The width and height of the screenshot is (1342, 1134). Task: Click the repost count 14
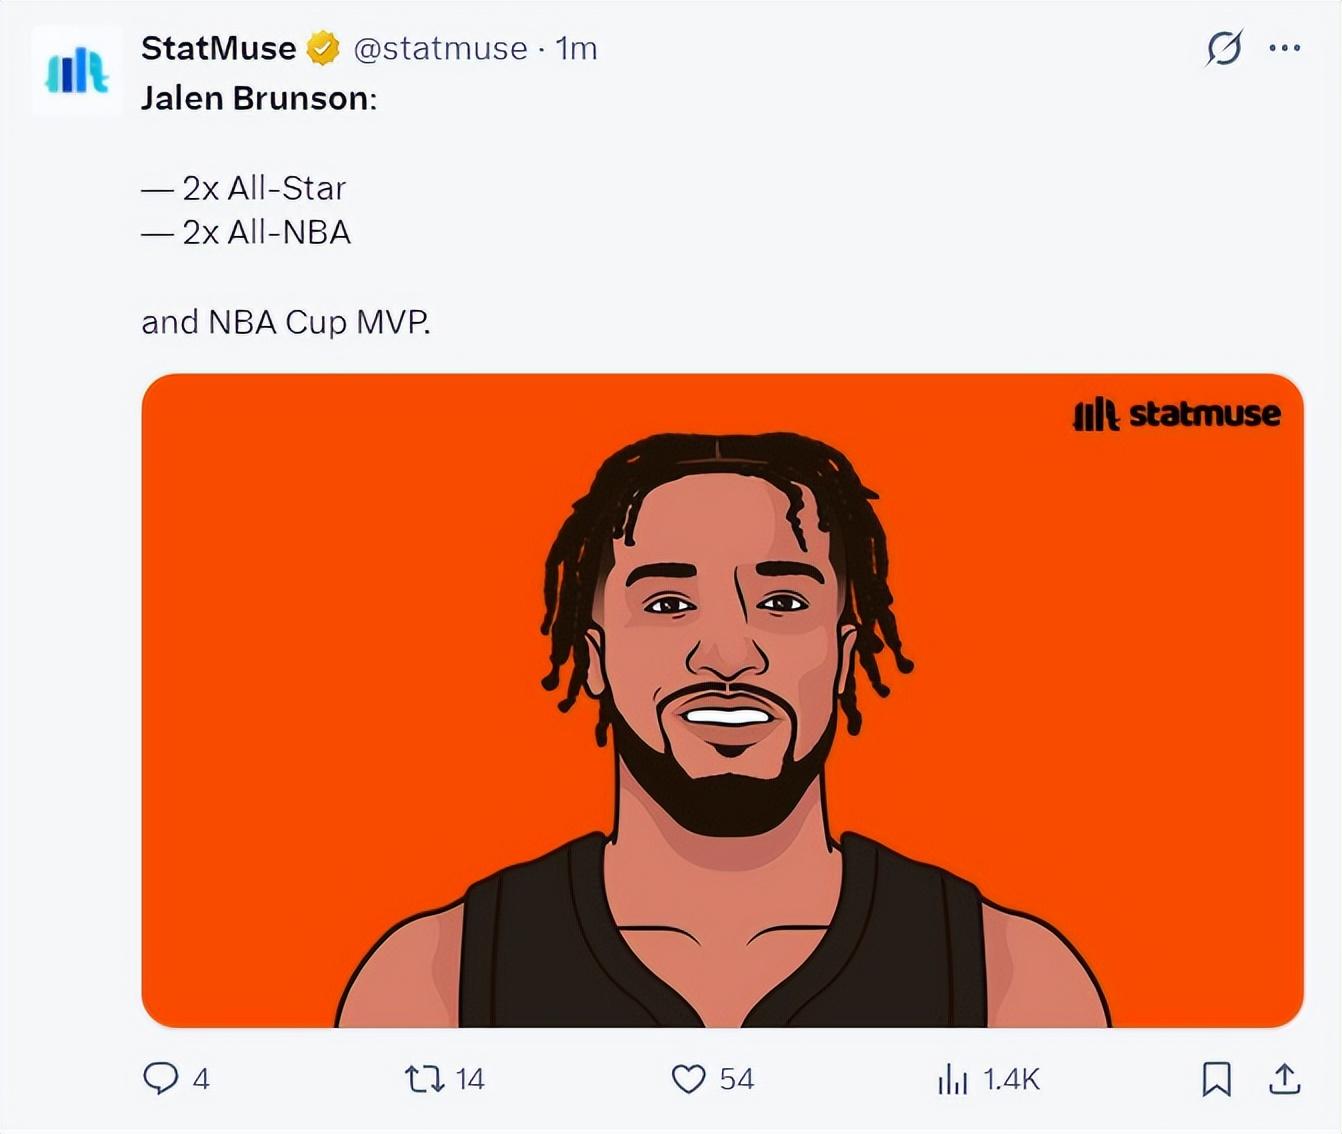(469, 1079)
